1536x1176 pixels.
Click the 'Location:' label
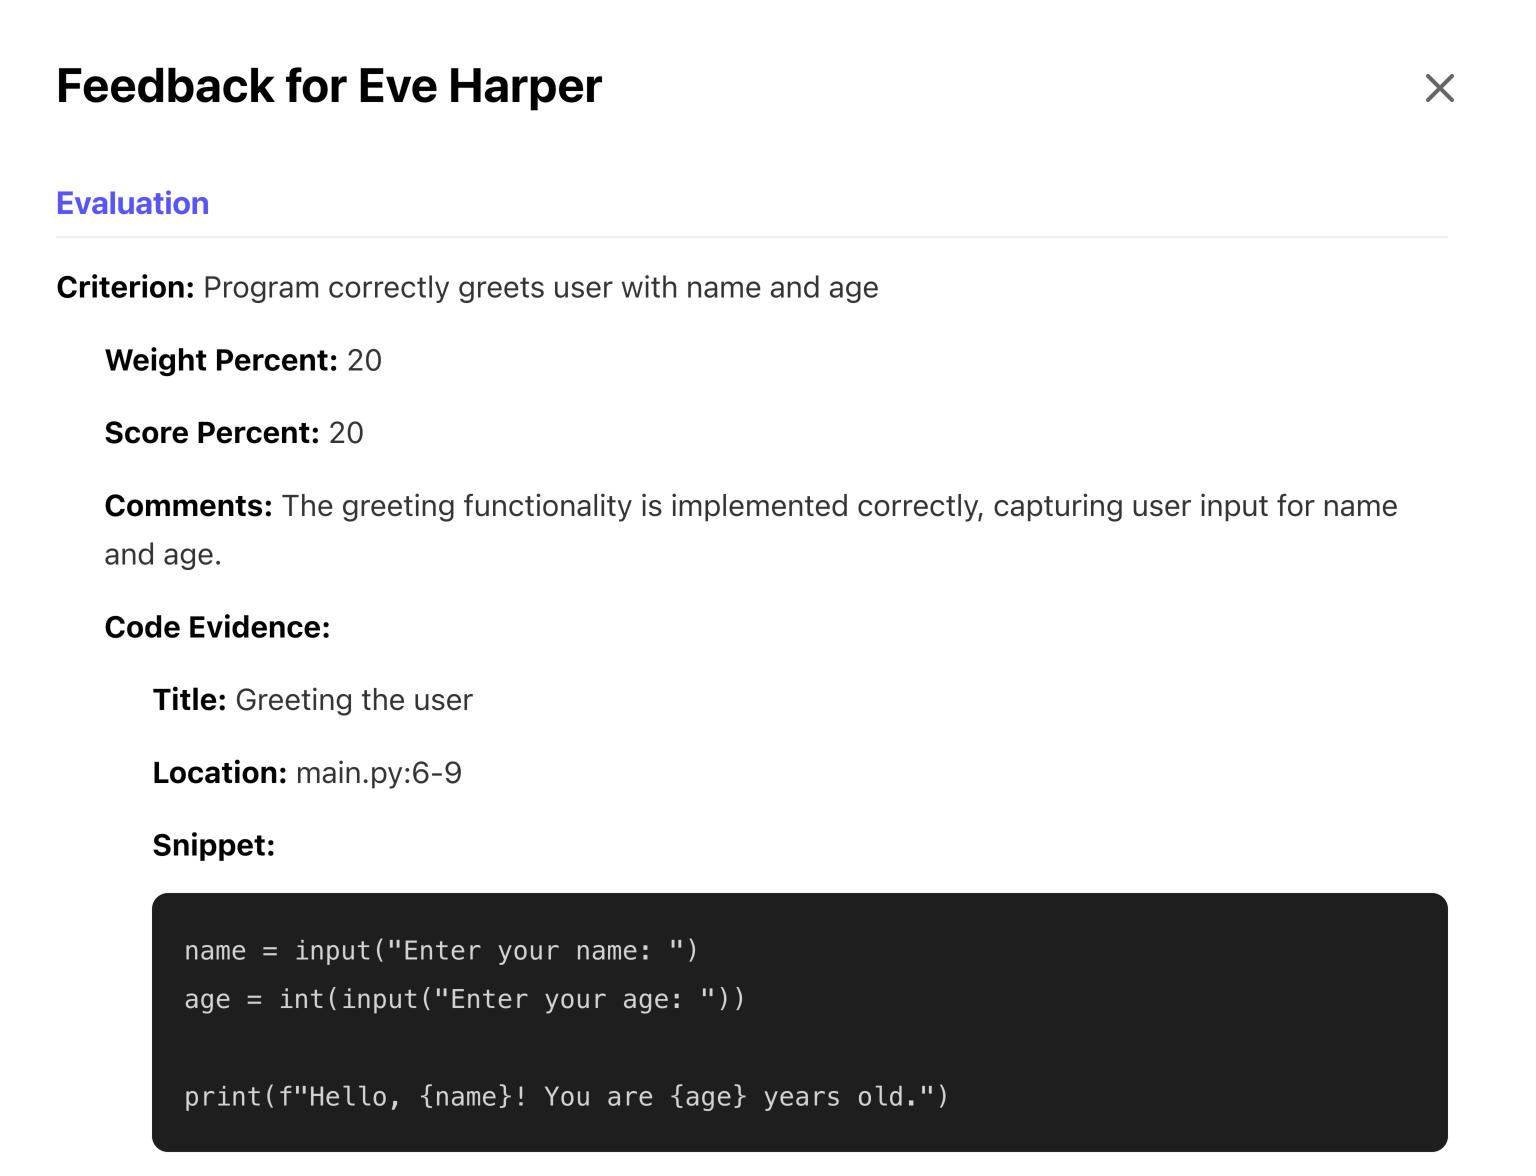(x=220, y=773)
